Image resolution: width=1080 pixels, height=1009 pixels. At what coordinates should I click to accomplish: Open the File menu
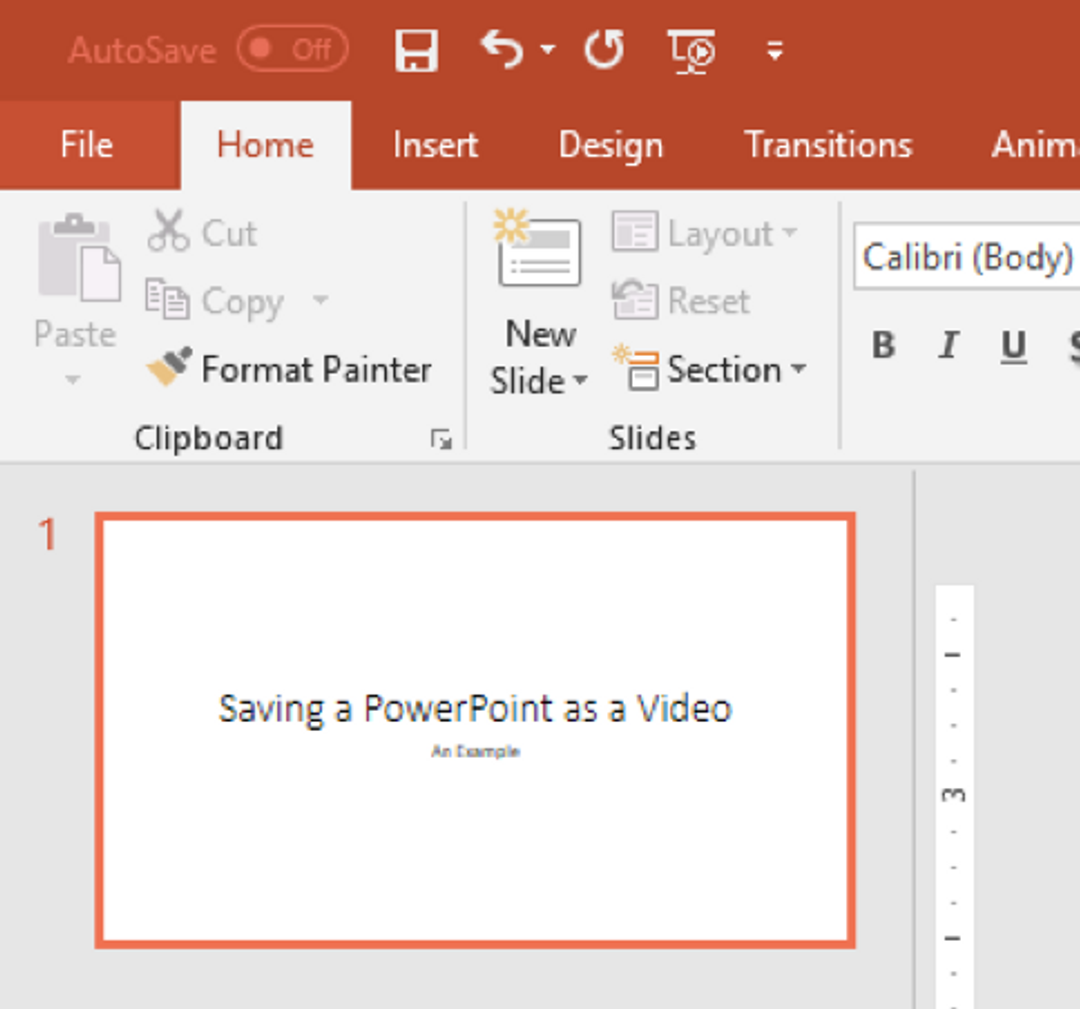[85, 144]
